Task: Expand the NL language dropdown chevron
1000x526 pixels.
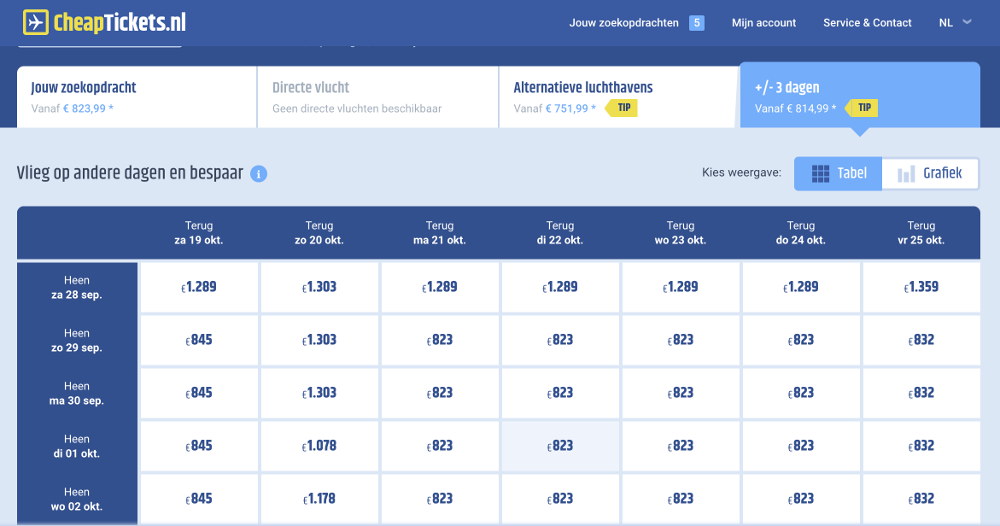Action: (967, 22)
